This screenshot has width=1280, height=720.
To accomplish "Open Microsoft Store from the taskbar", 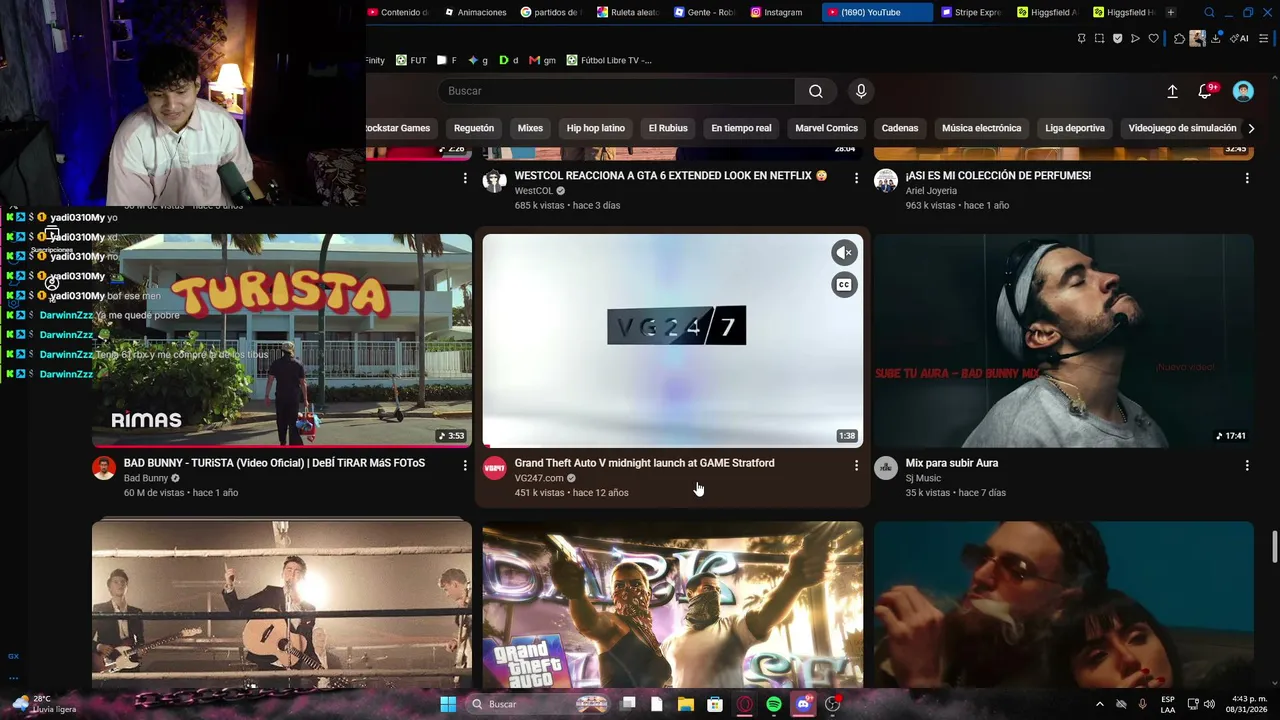I will (715, 704).
